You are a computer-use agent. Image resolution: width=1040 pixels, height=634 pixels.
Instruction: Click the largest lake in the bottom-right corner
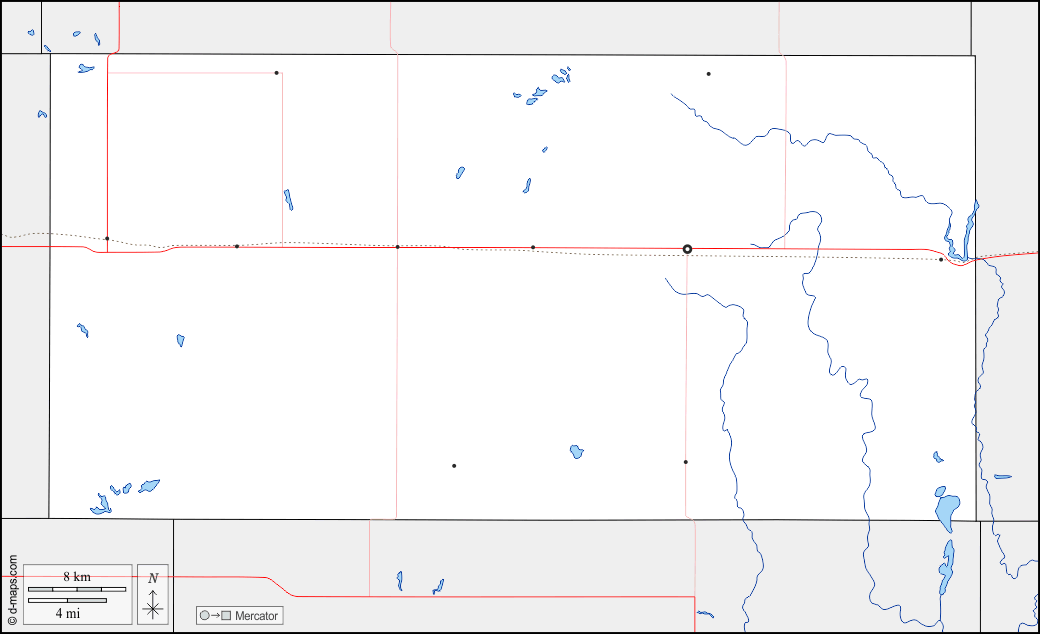click(x=947, y=508)
